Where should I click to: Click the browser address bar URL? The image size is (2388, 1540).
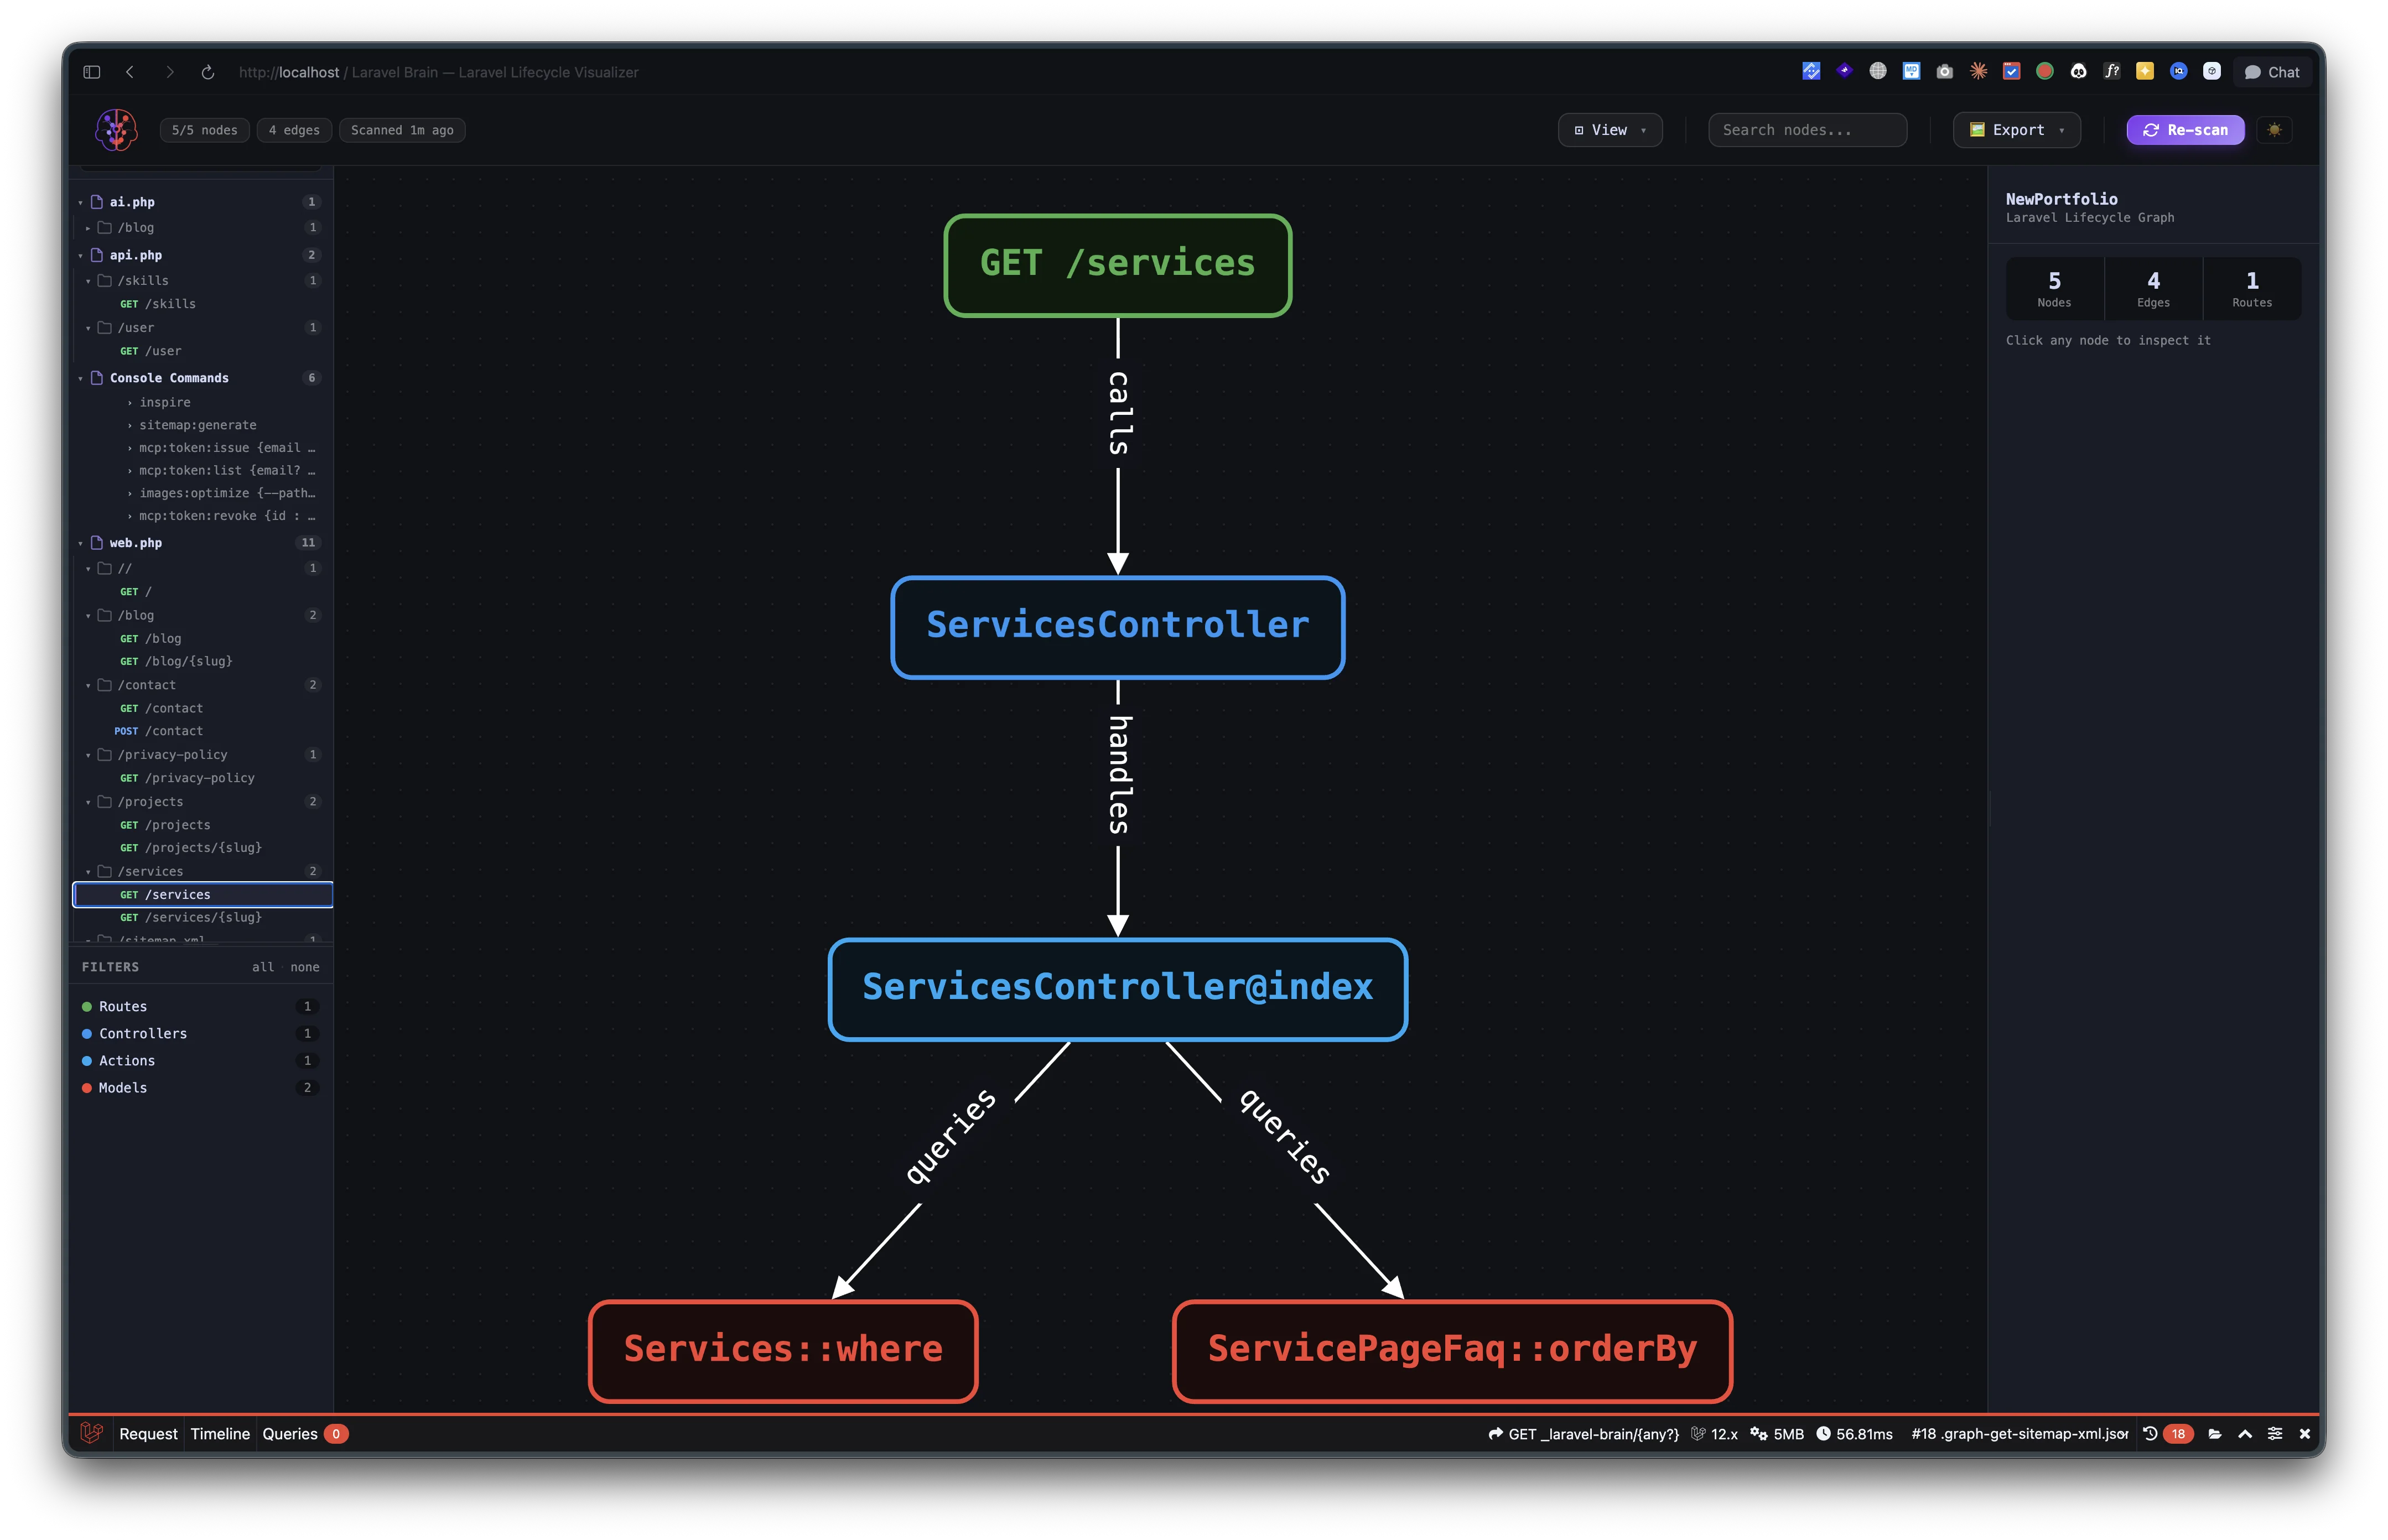coord(438,72)
